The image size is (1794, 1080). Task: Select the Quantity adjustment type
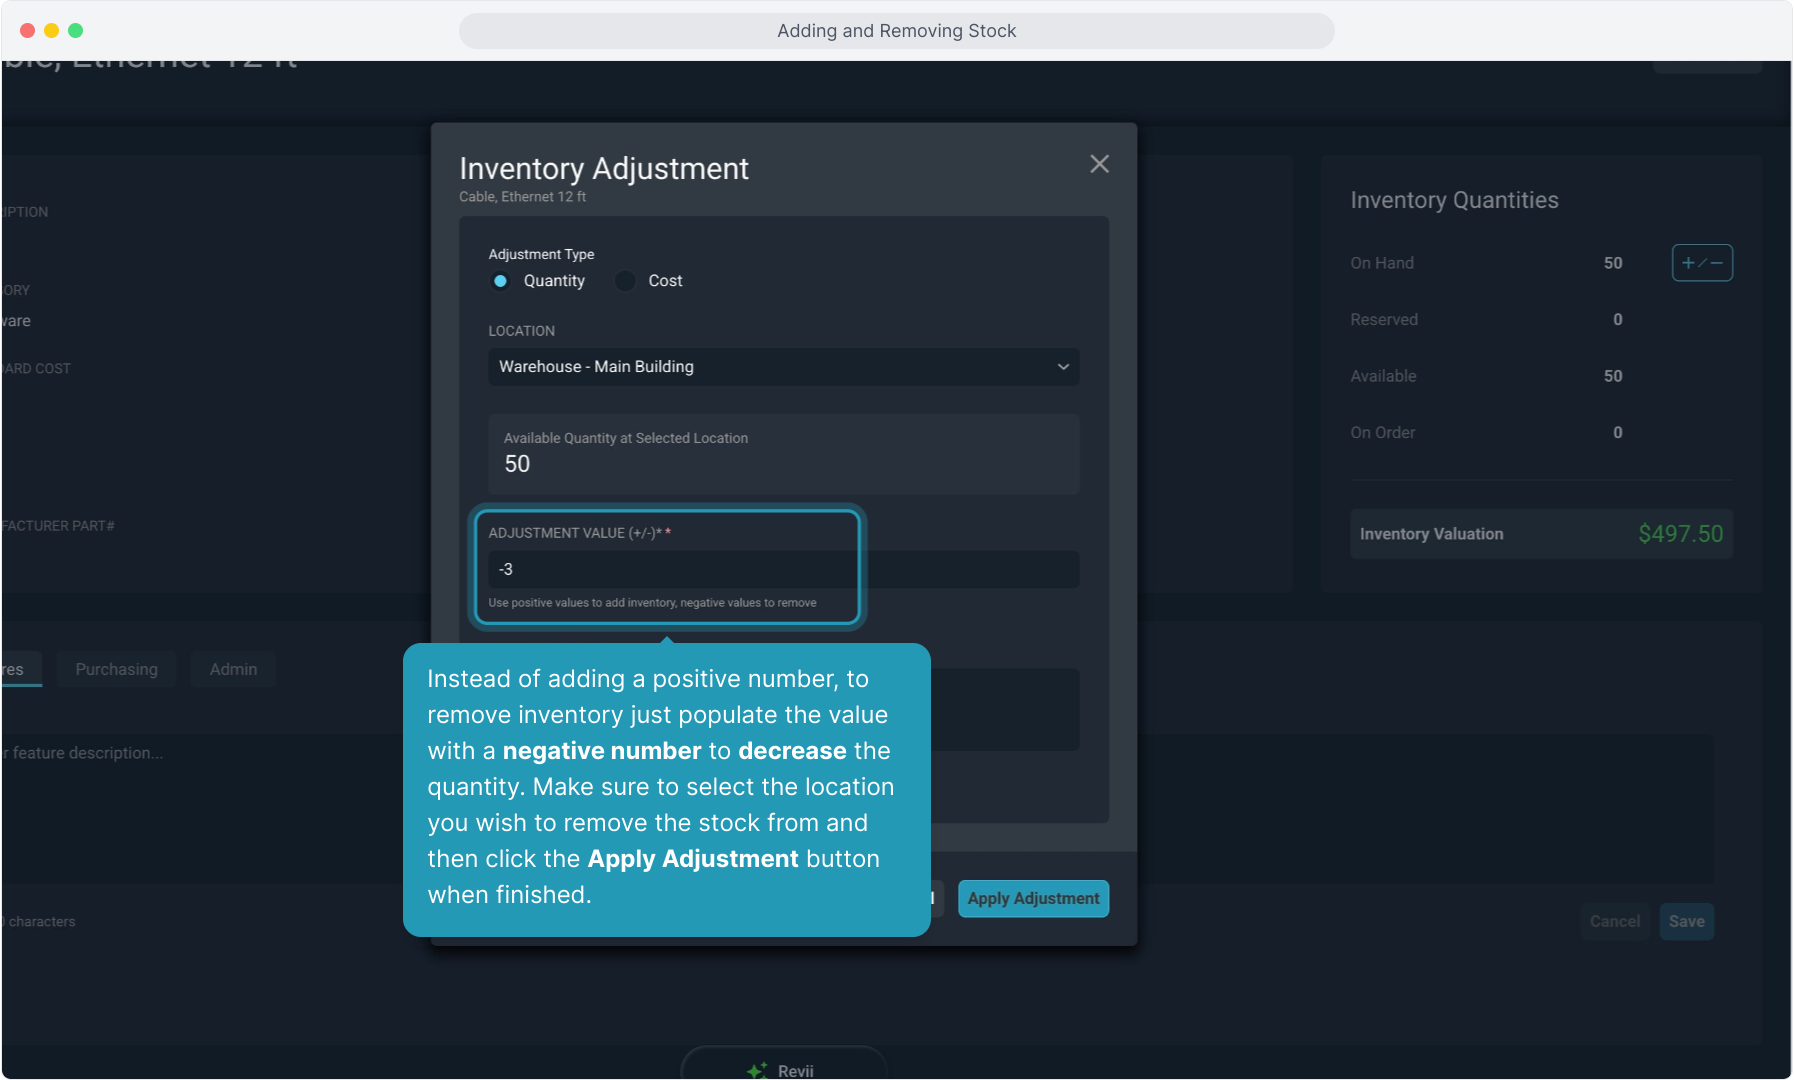[x=501, y=281]
